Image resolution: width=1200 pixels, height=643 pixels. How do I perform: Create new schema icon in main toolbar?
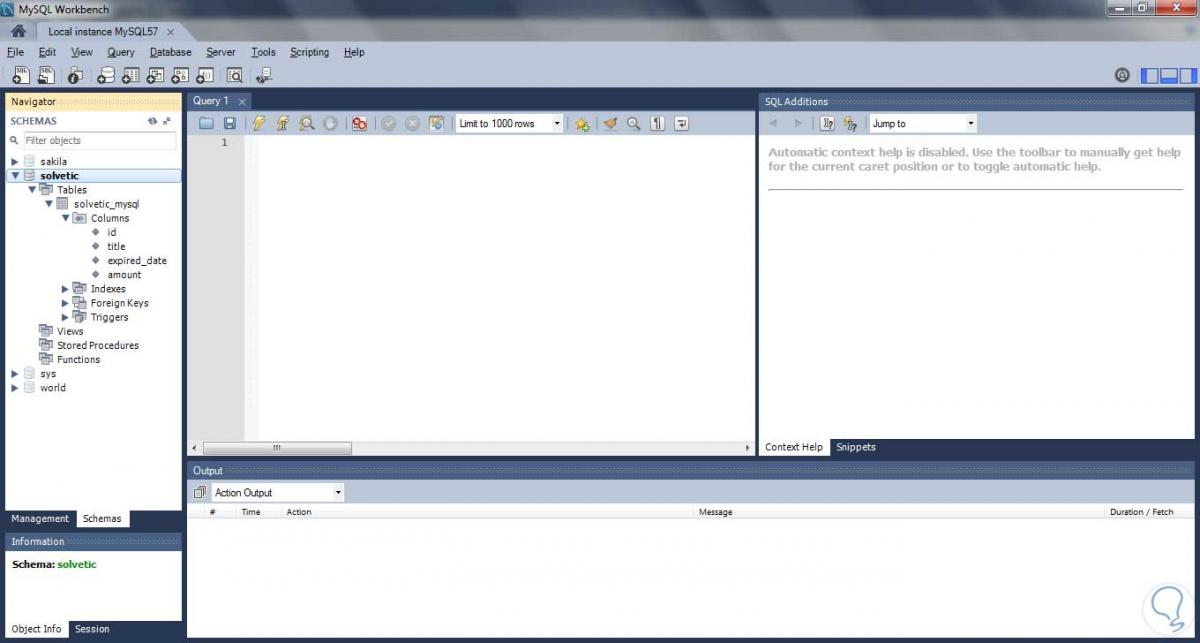(106, 75)
